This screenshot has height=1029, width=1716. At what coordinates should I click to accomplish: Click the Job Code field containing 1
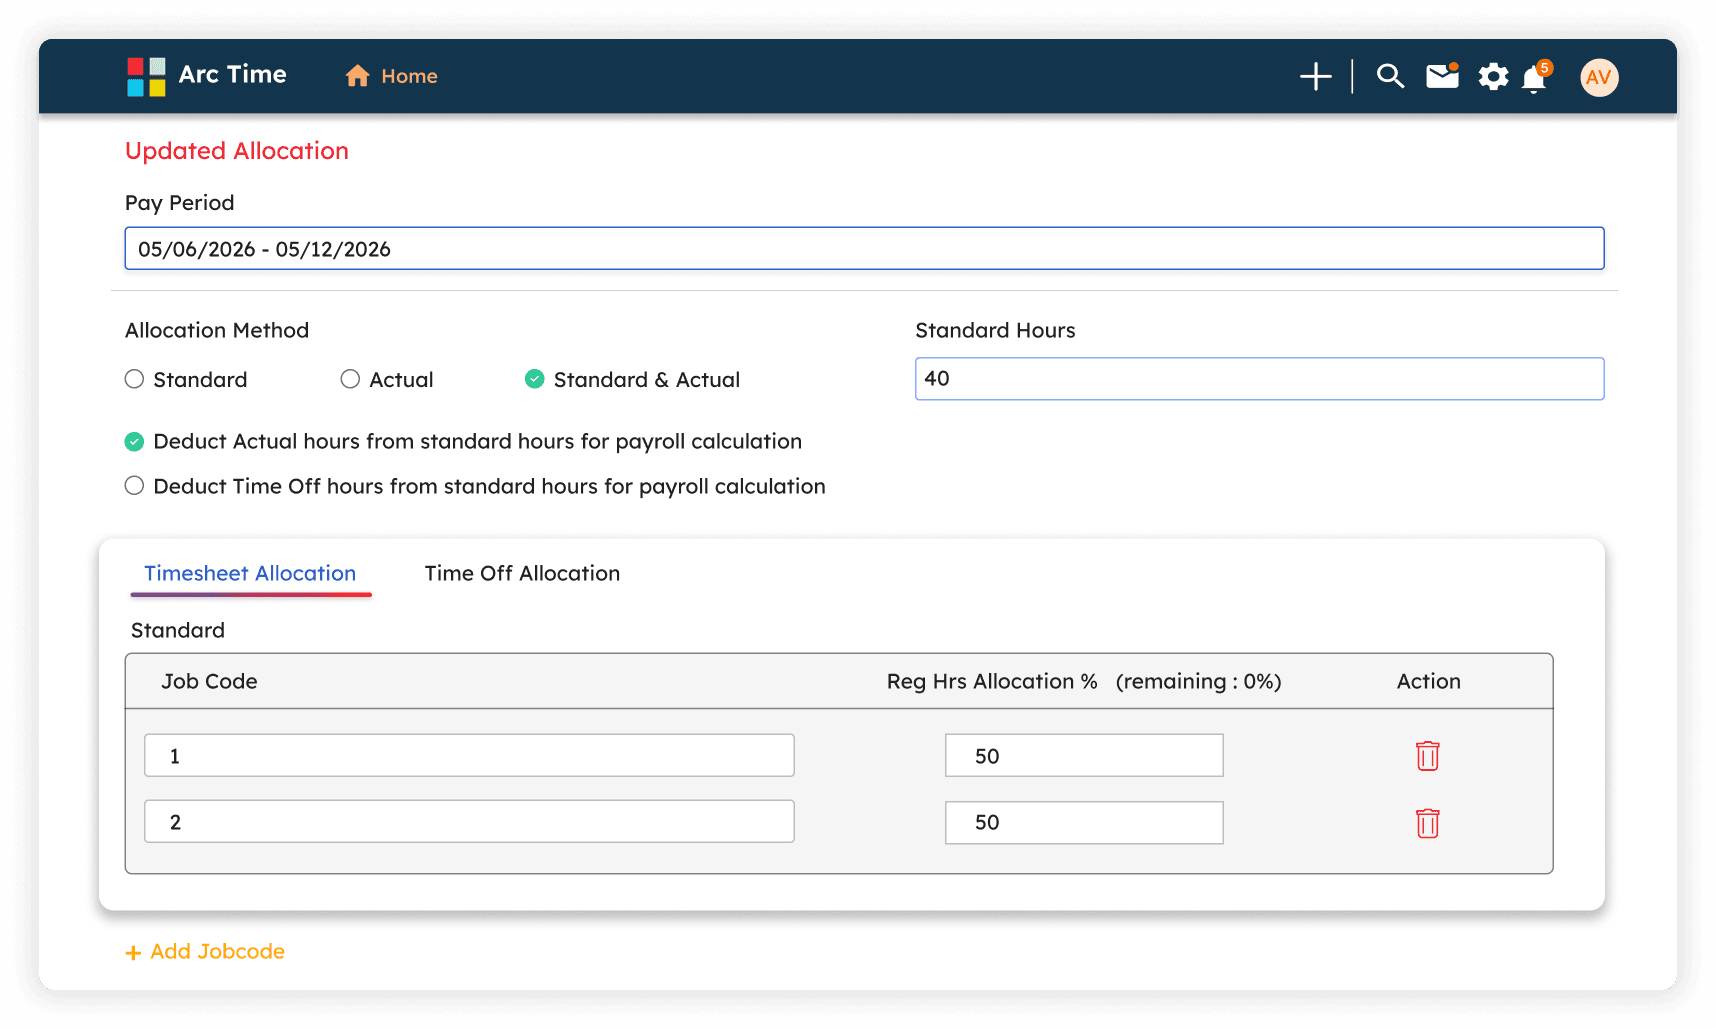(x=469, y=755)
